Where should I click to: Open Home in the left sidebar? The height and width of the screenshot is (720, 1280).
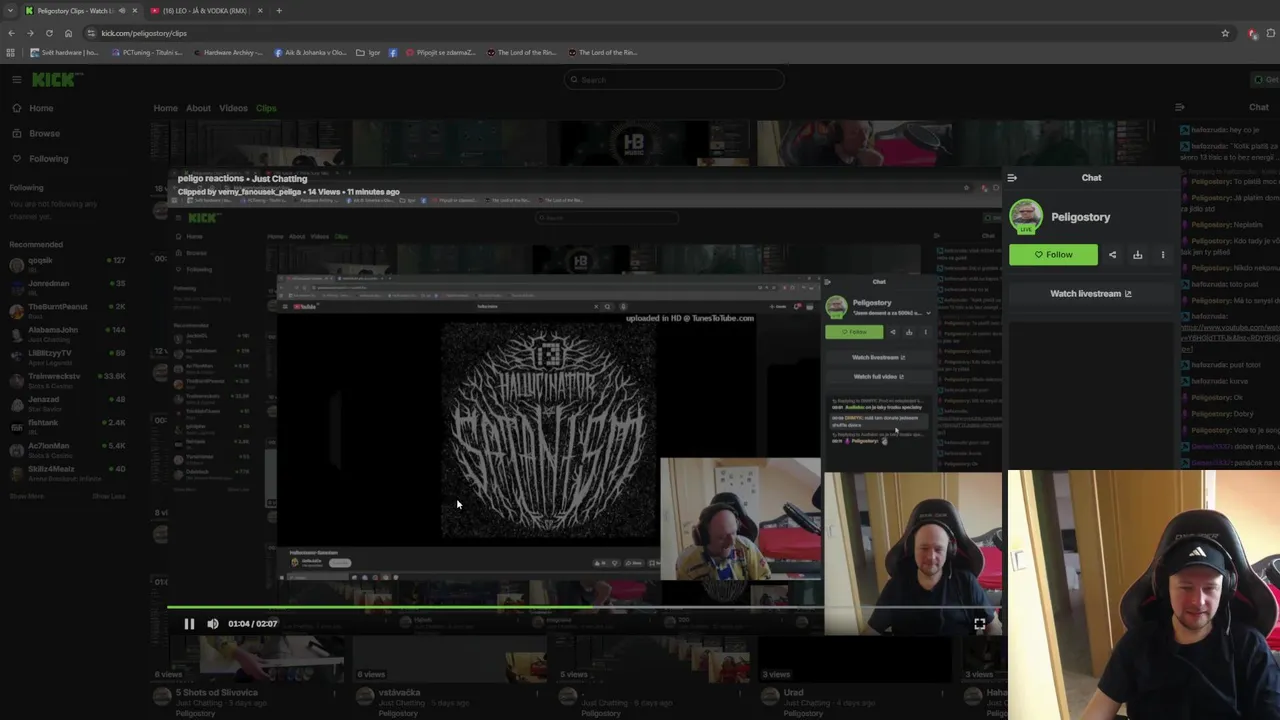(x=32, y=108)
